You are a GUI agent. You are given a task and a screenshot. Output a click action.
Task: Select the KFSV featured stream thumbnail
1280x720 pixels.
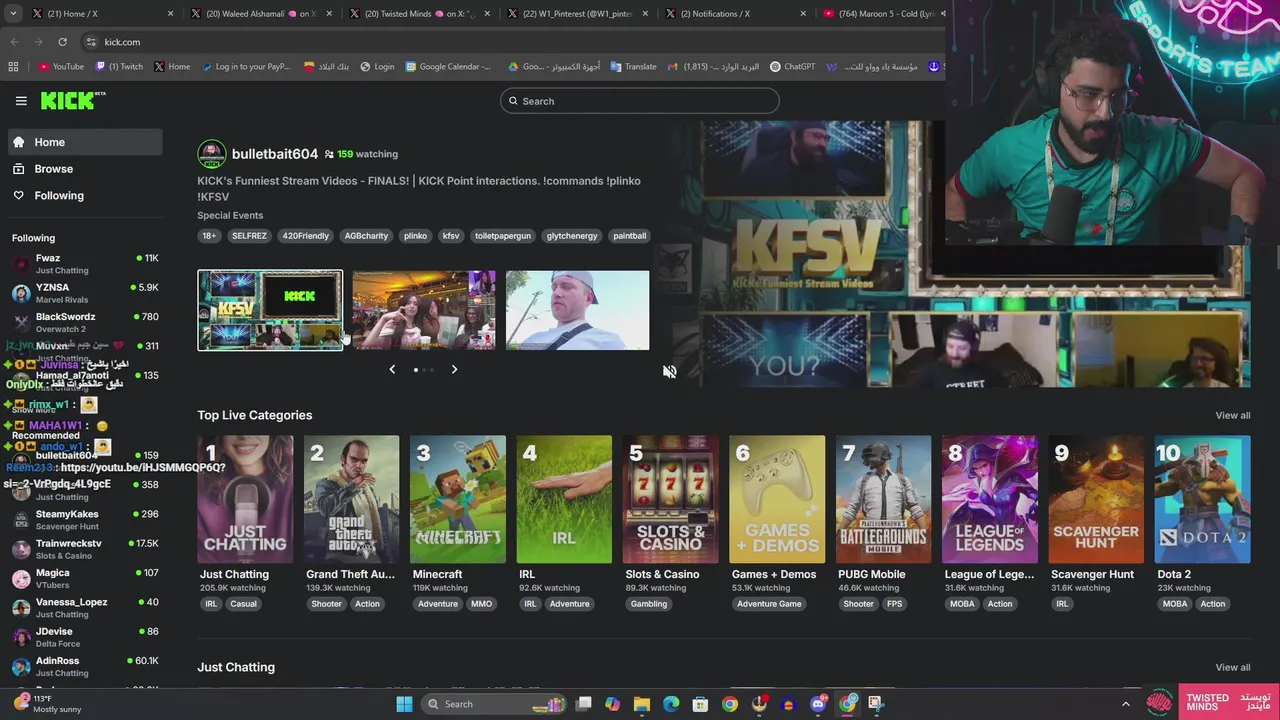pyautogui.click(x=270, y=310)
